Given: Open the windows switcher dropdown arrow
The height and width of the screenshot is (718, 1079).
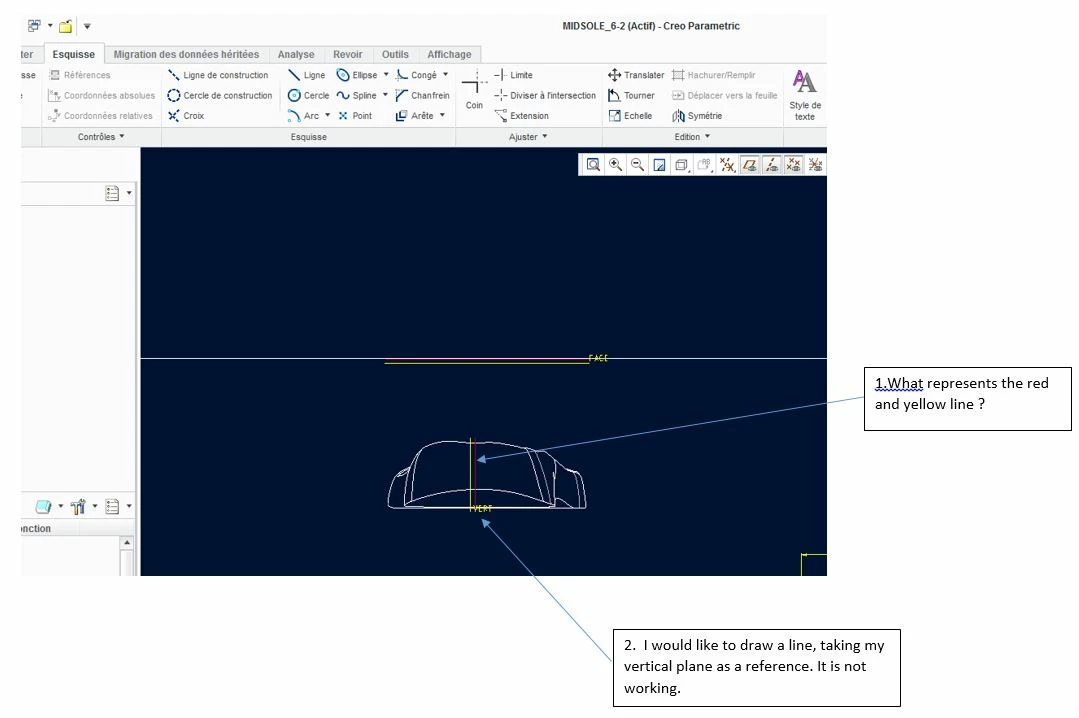Looking at the screenshot, I should coord(50,26).
